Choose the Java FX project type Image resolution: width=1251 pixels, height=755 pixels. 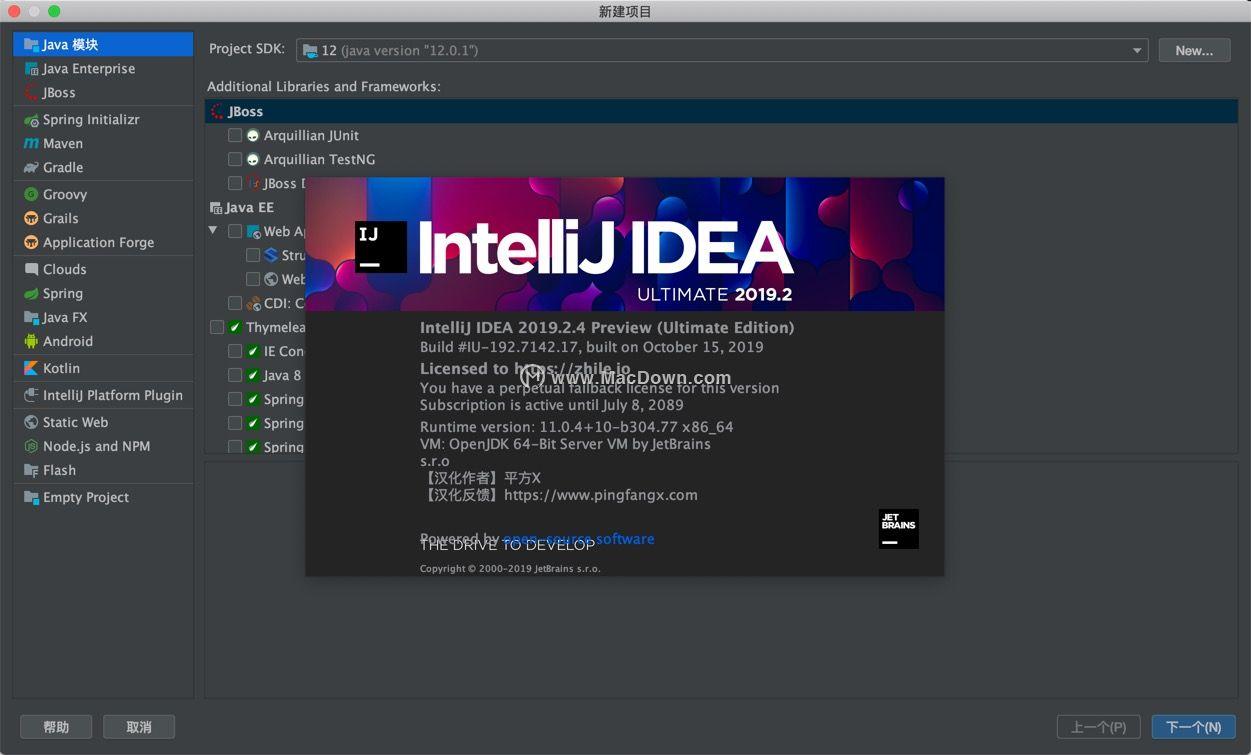103,317
